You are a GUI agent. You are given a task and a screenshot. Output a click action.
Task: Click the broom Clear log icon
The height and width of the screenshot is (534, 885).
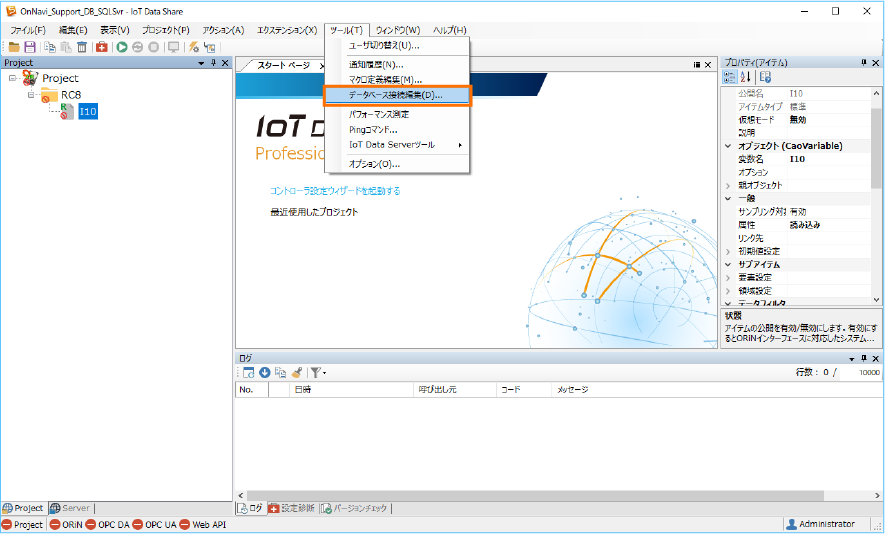point(297,373)
